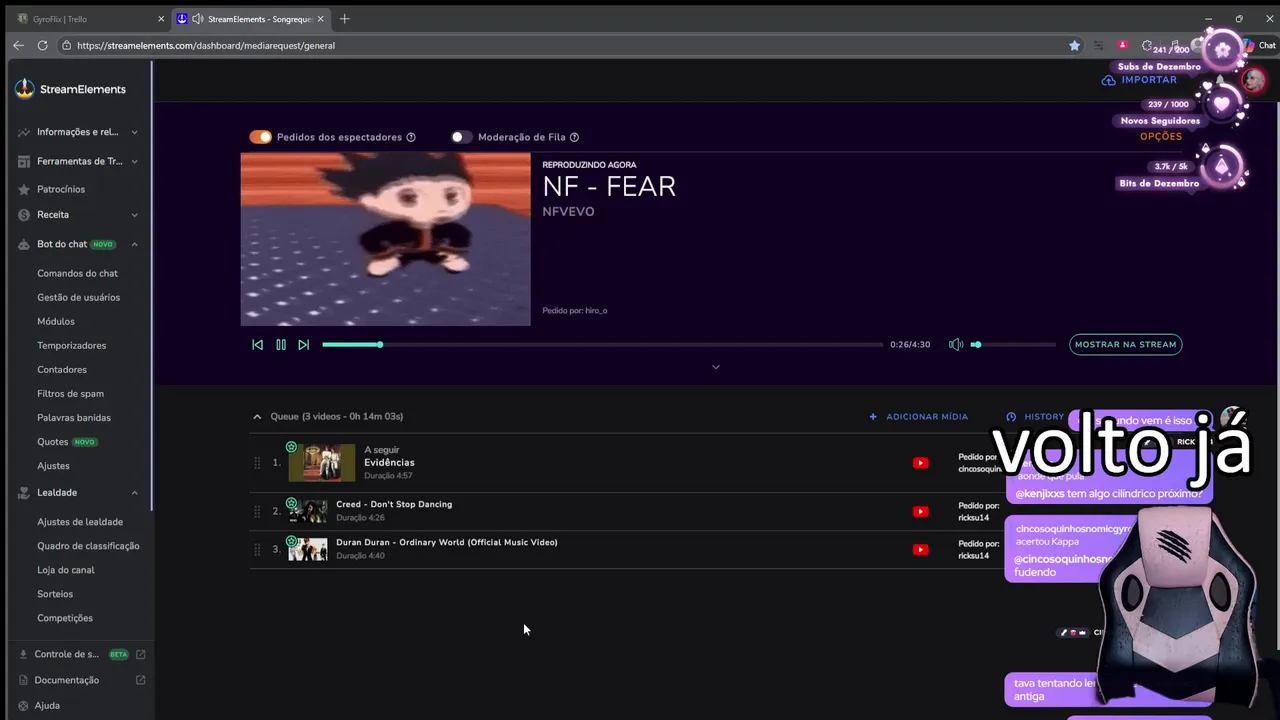Open Quadro de classificação
This screenshot has height=720, width=1280.
[88, 546]
